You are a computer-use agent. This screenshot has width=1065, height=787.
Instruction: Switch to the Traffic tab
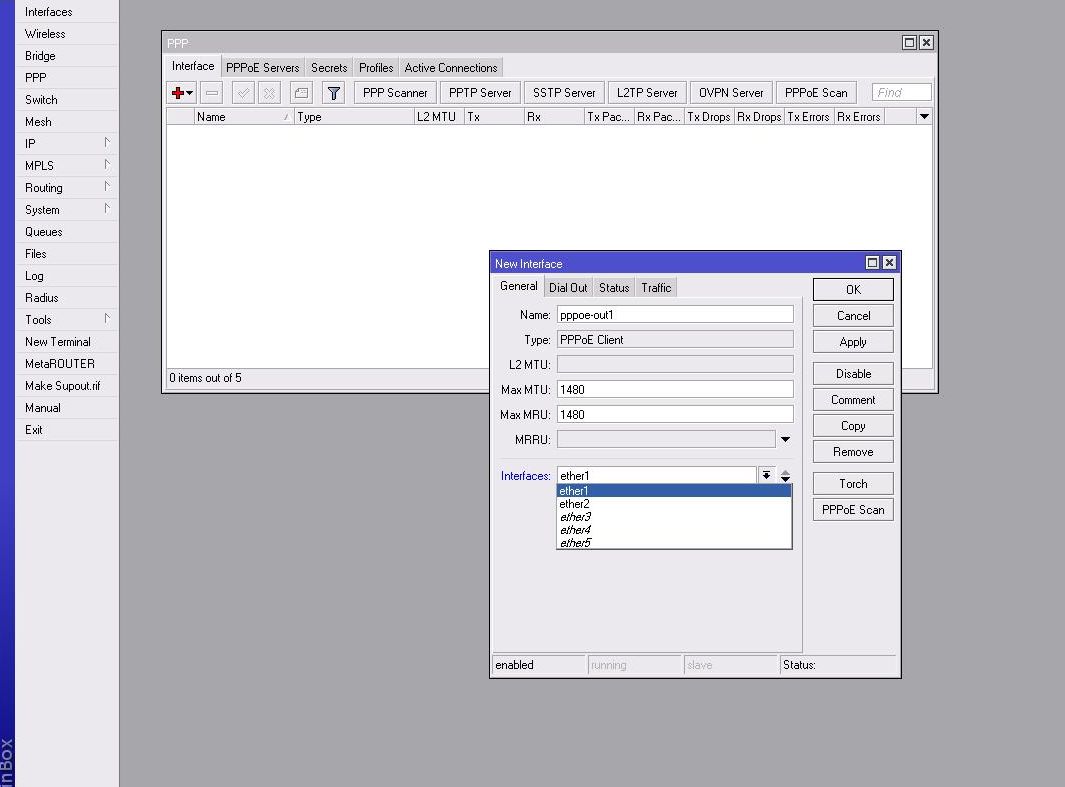656,287
